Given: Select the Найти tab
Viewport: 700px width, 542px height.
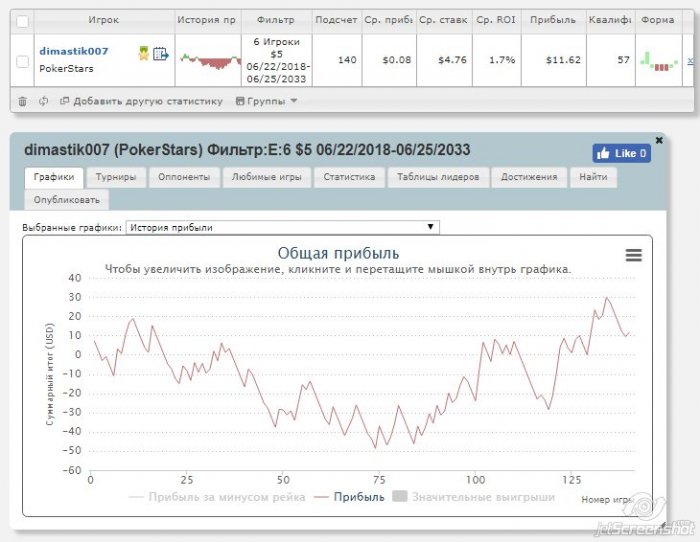Looking at the screenshot, I should (x=593, y=177).
